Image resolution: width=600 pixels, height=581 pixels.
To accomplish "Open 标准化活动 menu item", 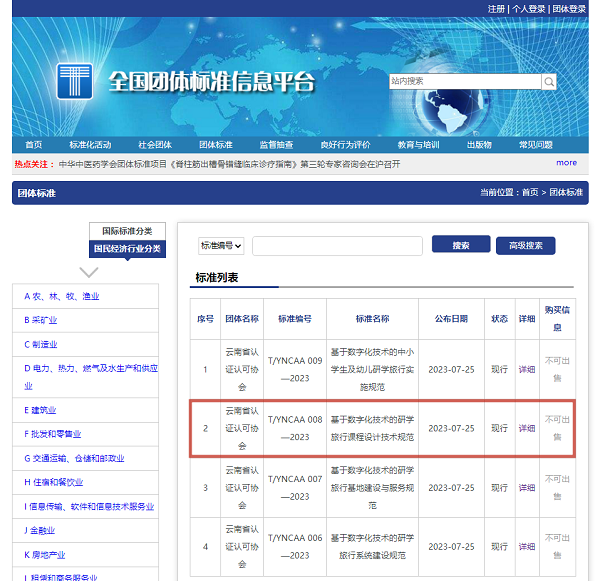I will [90, 145].
